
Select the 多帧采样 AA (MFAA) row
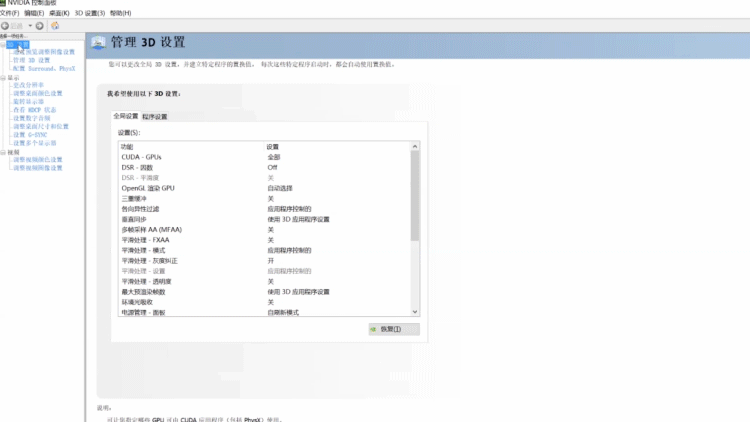(265, 230)
